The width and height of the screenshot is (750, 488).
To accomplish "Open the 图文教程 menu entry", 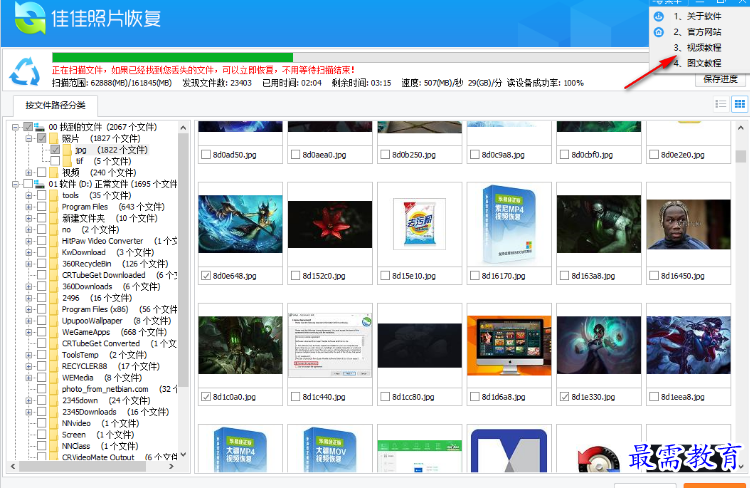I will click(697, 63).
